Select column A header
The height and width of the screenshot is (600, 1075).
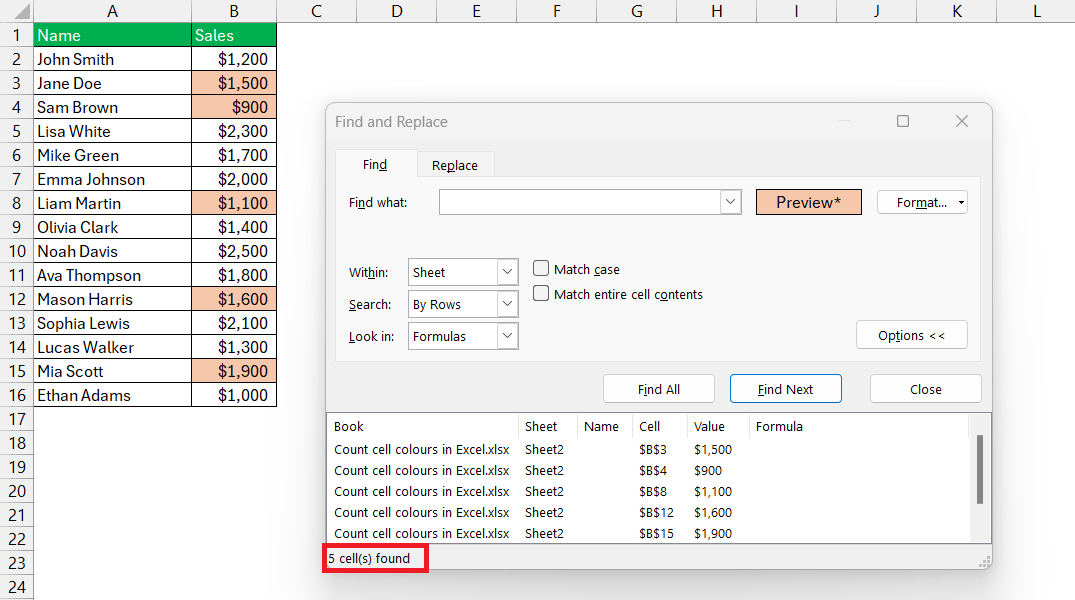tap(112, 12)
